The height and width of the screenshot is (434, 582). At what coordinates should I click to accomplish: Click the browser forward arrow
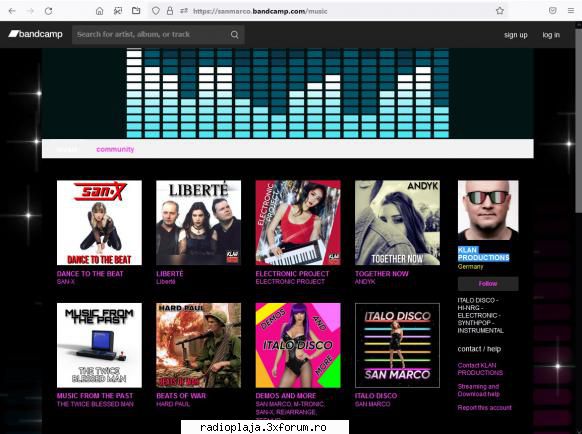pyautogui.click(x=30, y=11)
